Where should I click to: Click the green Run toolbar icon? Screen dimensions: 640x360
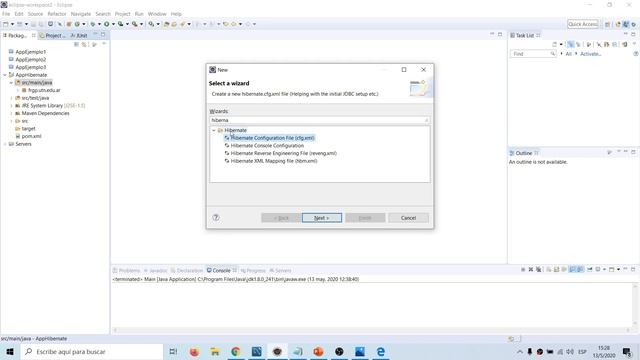pos(107,24)
